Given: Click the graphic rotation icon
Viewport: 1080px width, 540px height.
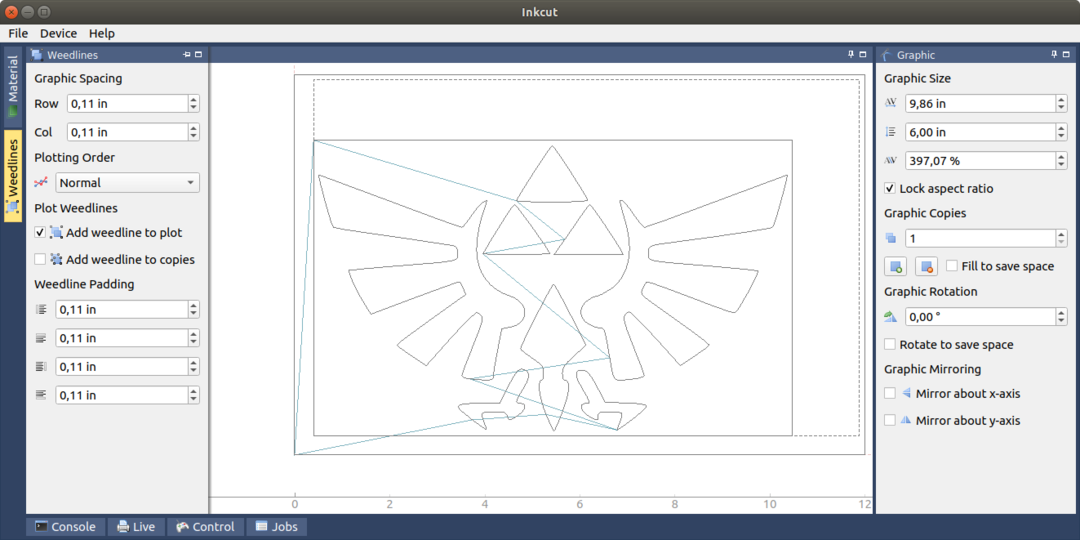Looking at the screenshot, I should tap(891, 317).
